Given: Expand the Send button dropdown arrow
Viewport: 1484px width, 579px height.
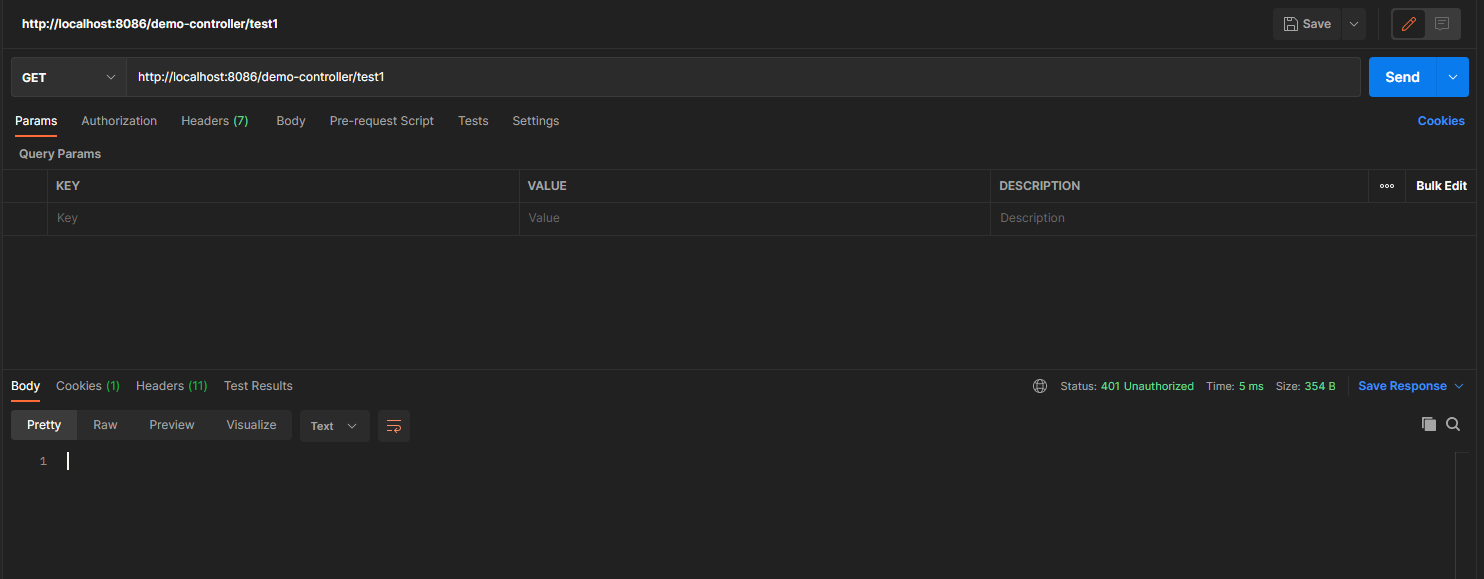Looking at the screenshot, I should click(x=1452, y=77).
